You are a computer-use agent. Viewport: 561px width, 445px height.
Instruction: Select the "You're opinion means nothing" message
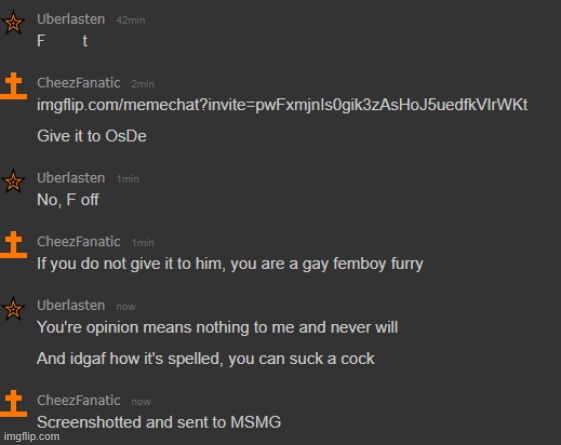[x=218, y=328]
